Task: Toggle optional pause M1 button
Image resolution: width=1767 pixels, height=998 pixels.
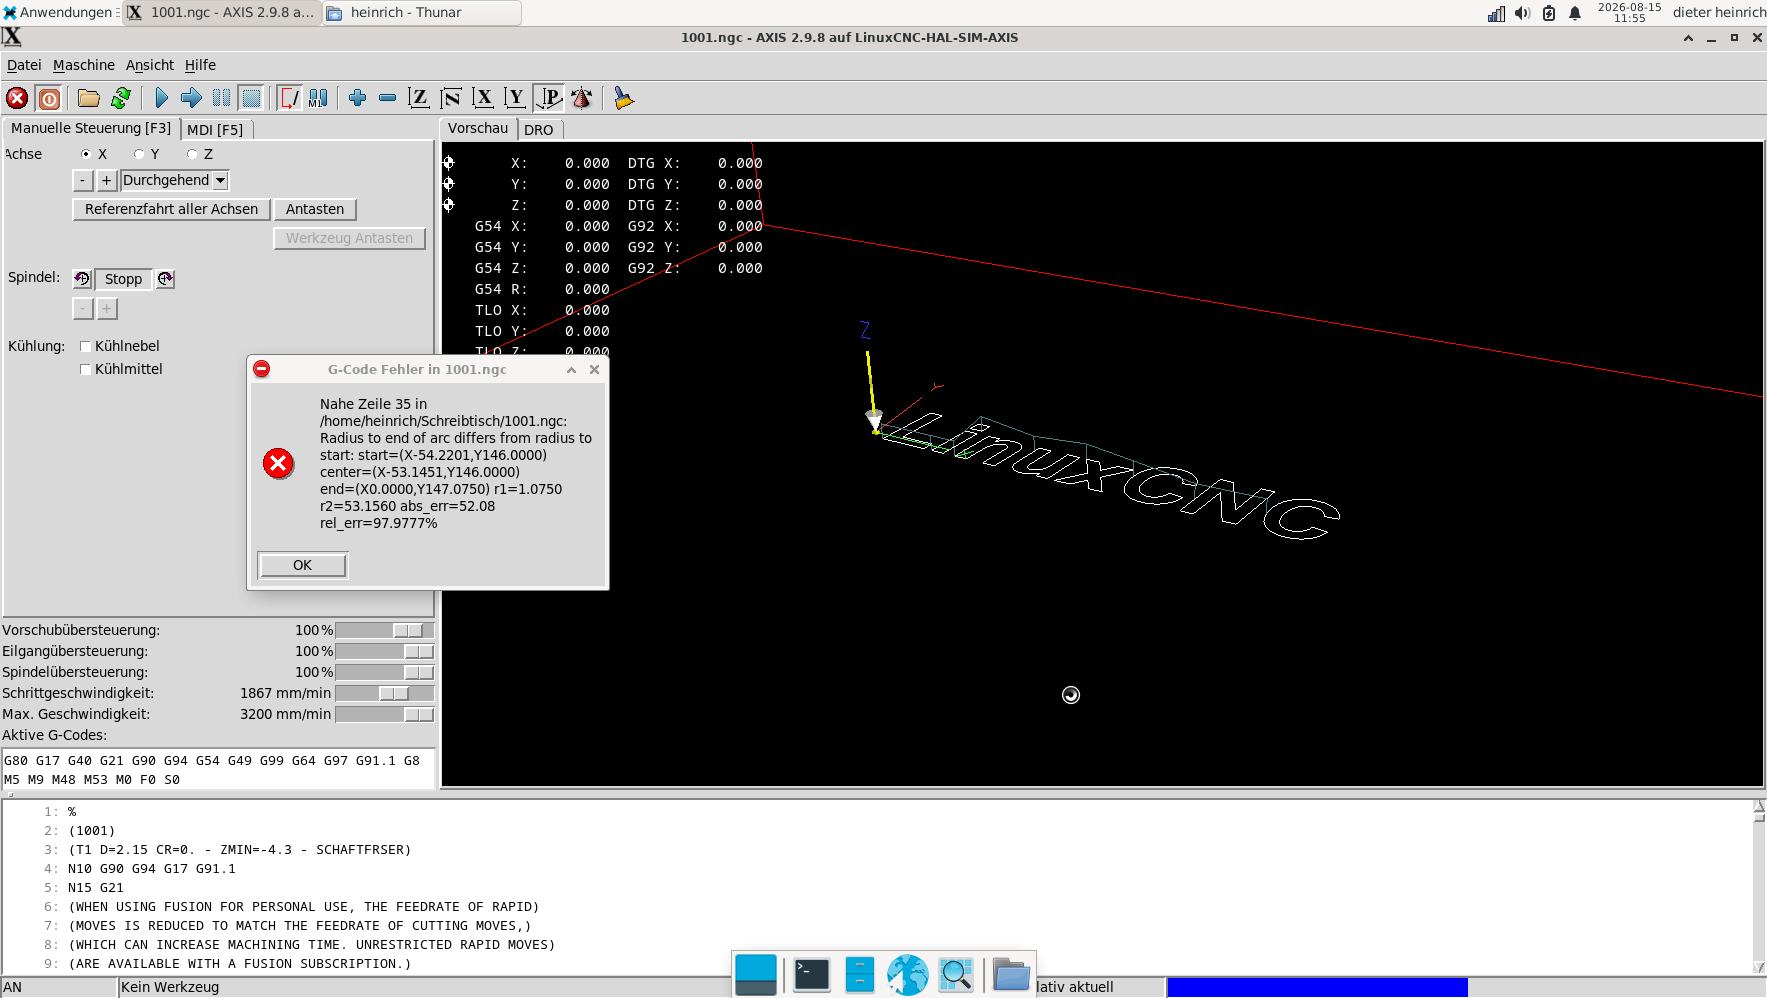Action: (x=318, y=98)
